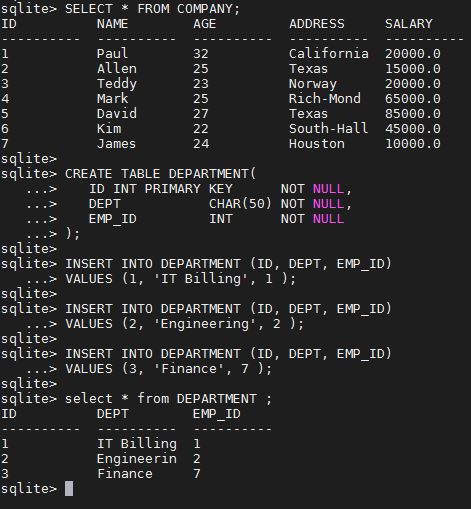This screenshot has width=471, height=509.
Task: Click 'Finance' in DEPARTMENT results
Action: coord(125,474)
